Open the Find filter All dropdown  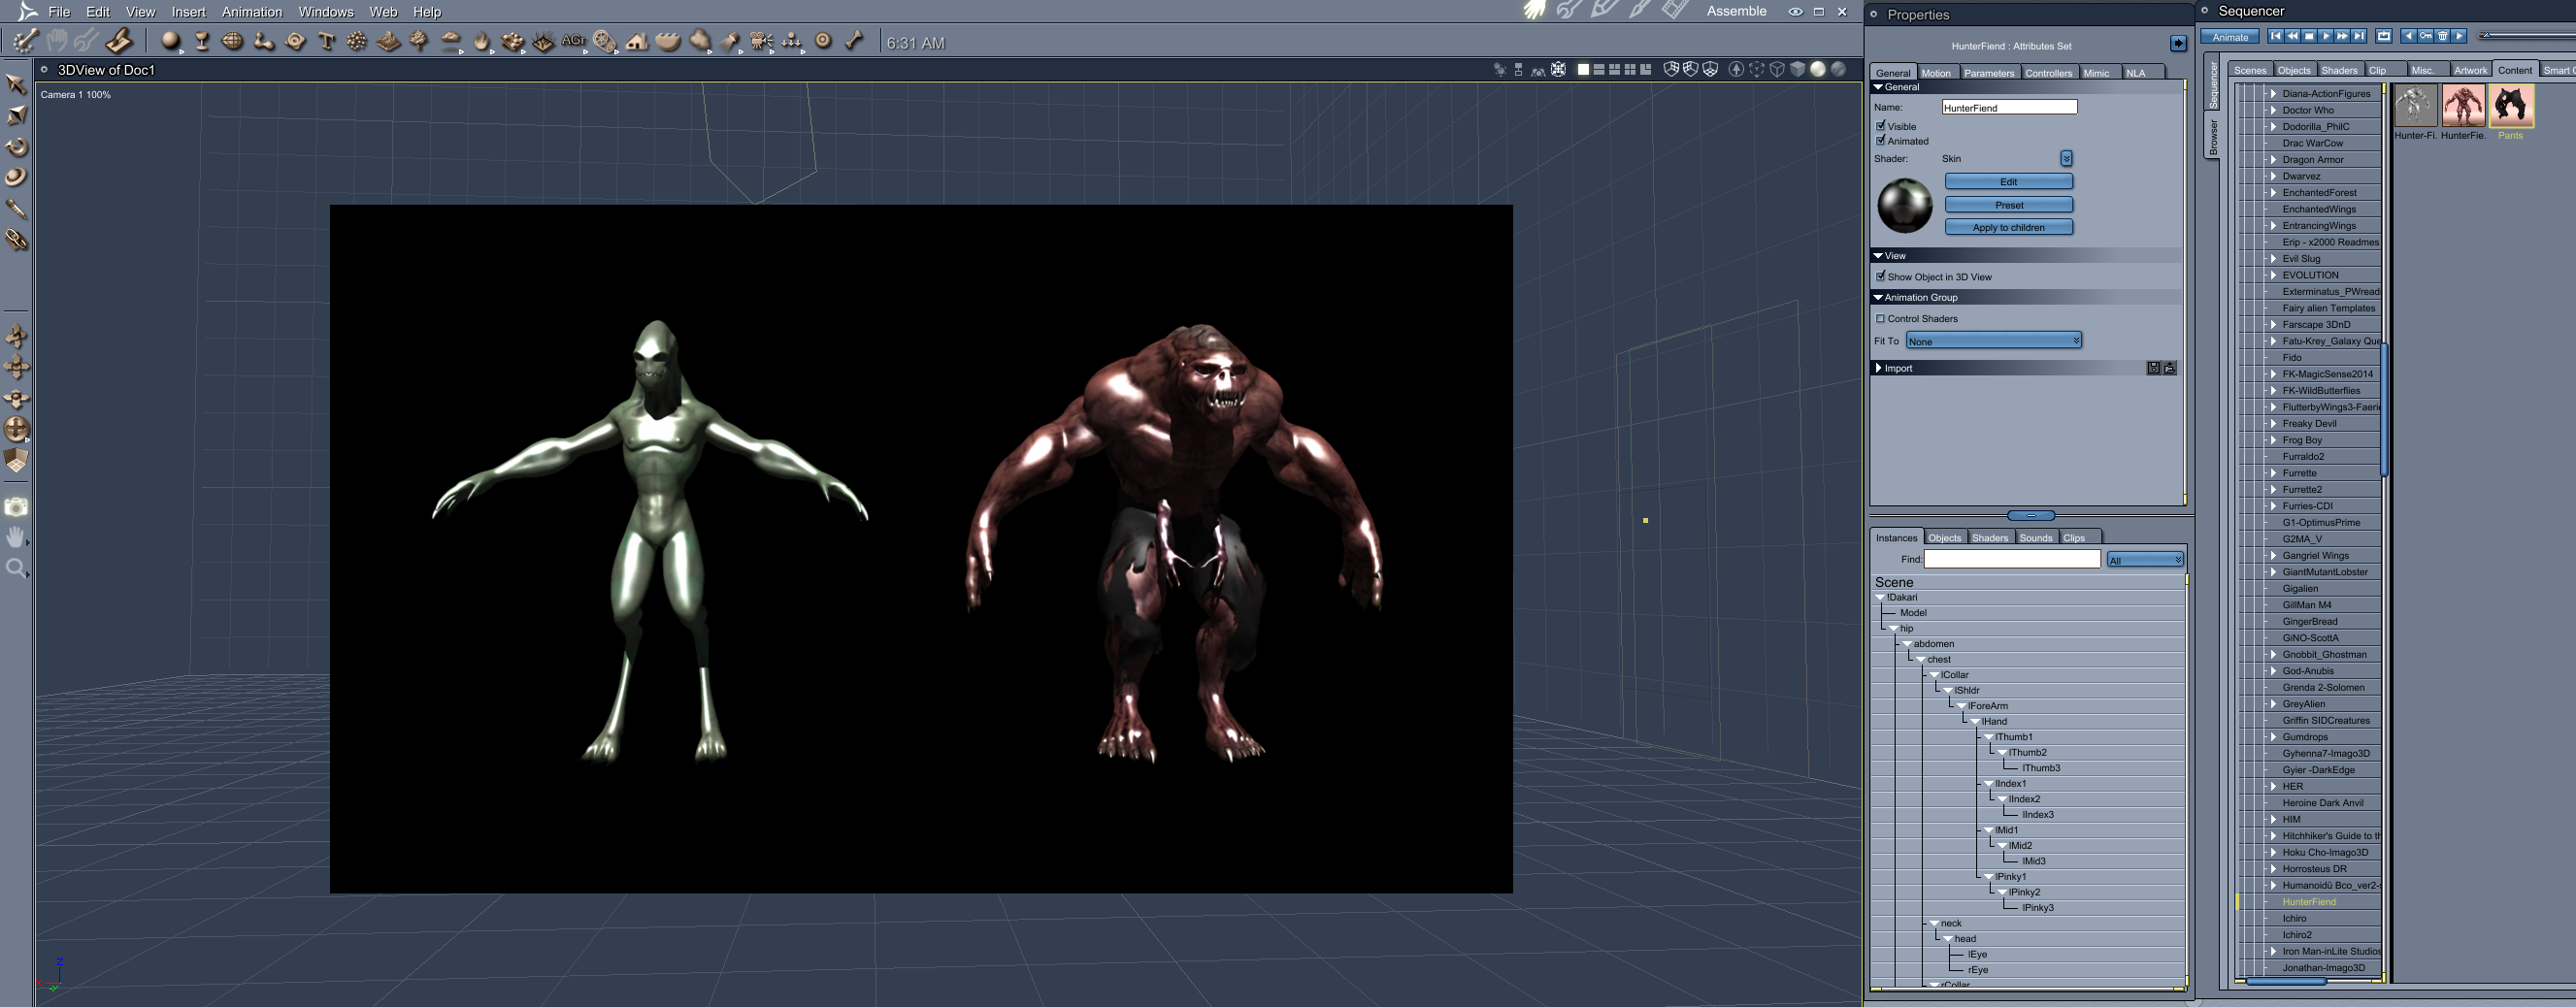2145,560
